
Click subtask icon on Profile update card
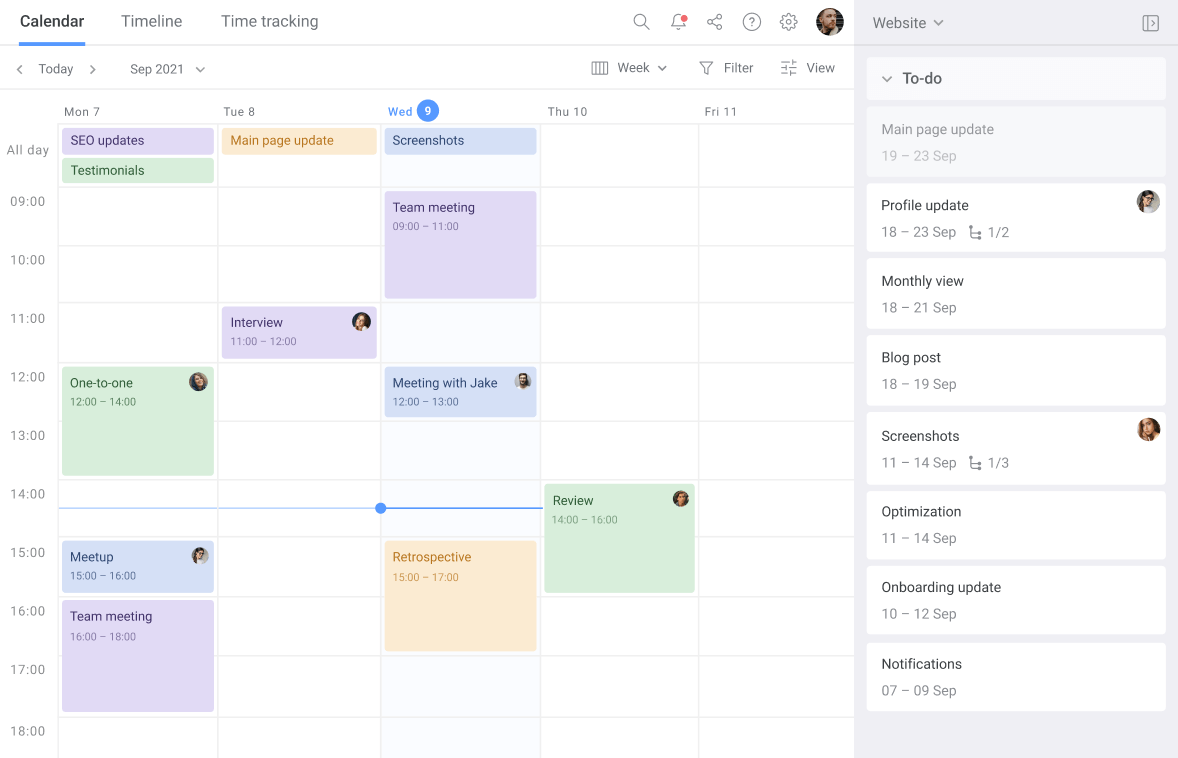(x=975, y=232)
